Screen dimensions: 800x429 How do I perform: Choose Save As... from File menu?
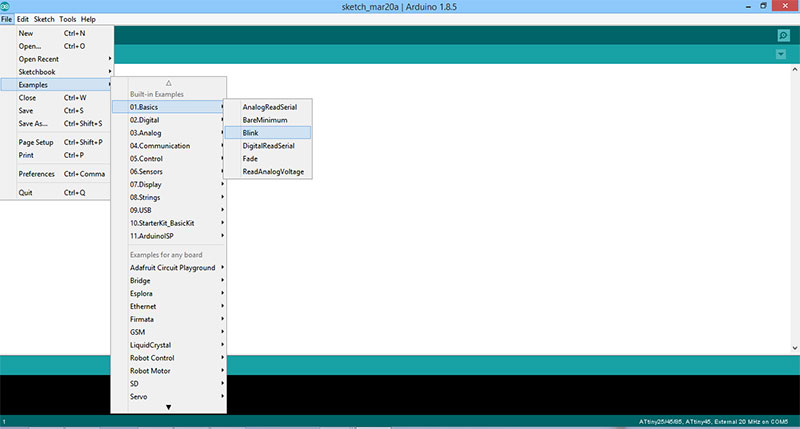[x=57, y=123]
